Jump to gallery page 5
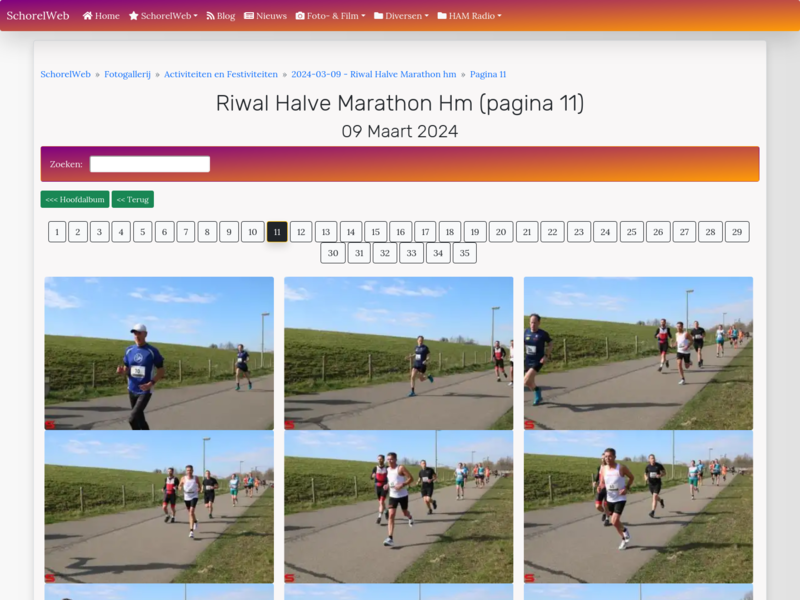 [143, 232]
